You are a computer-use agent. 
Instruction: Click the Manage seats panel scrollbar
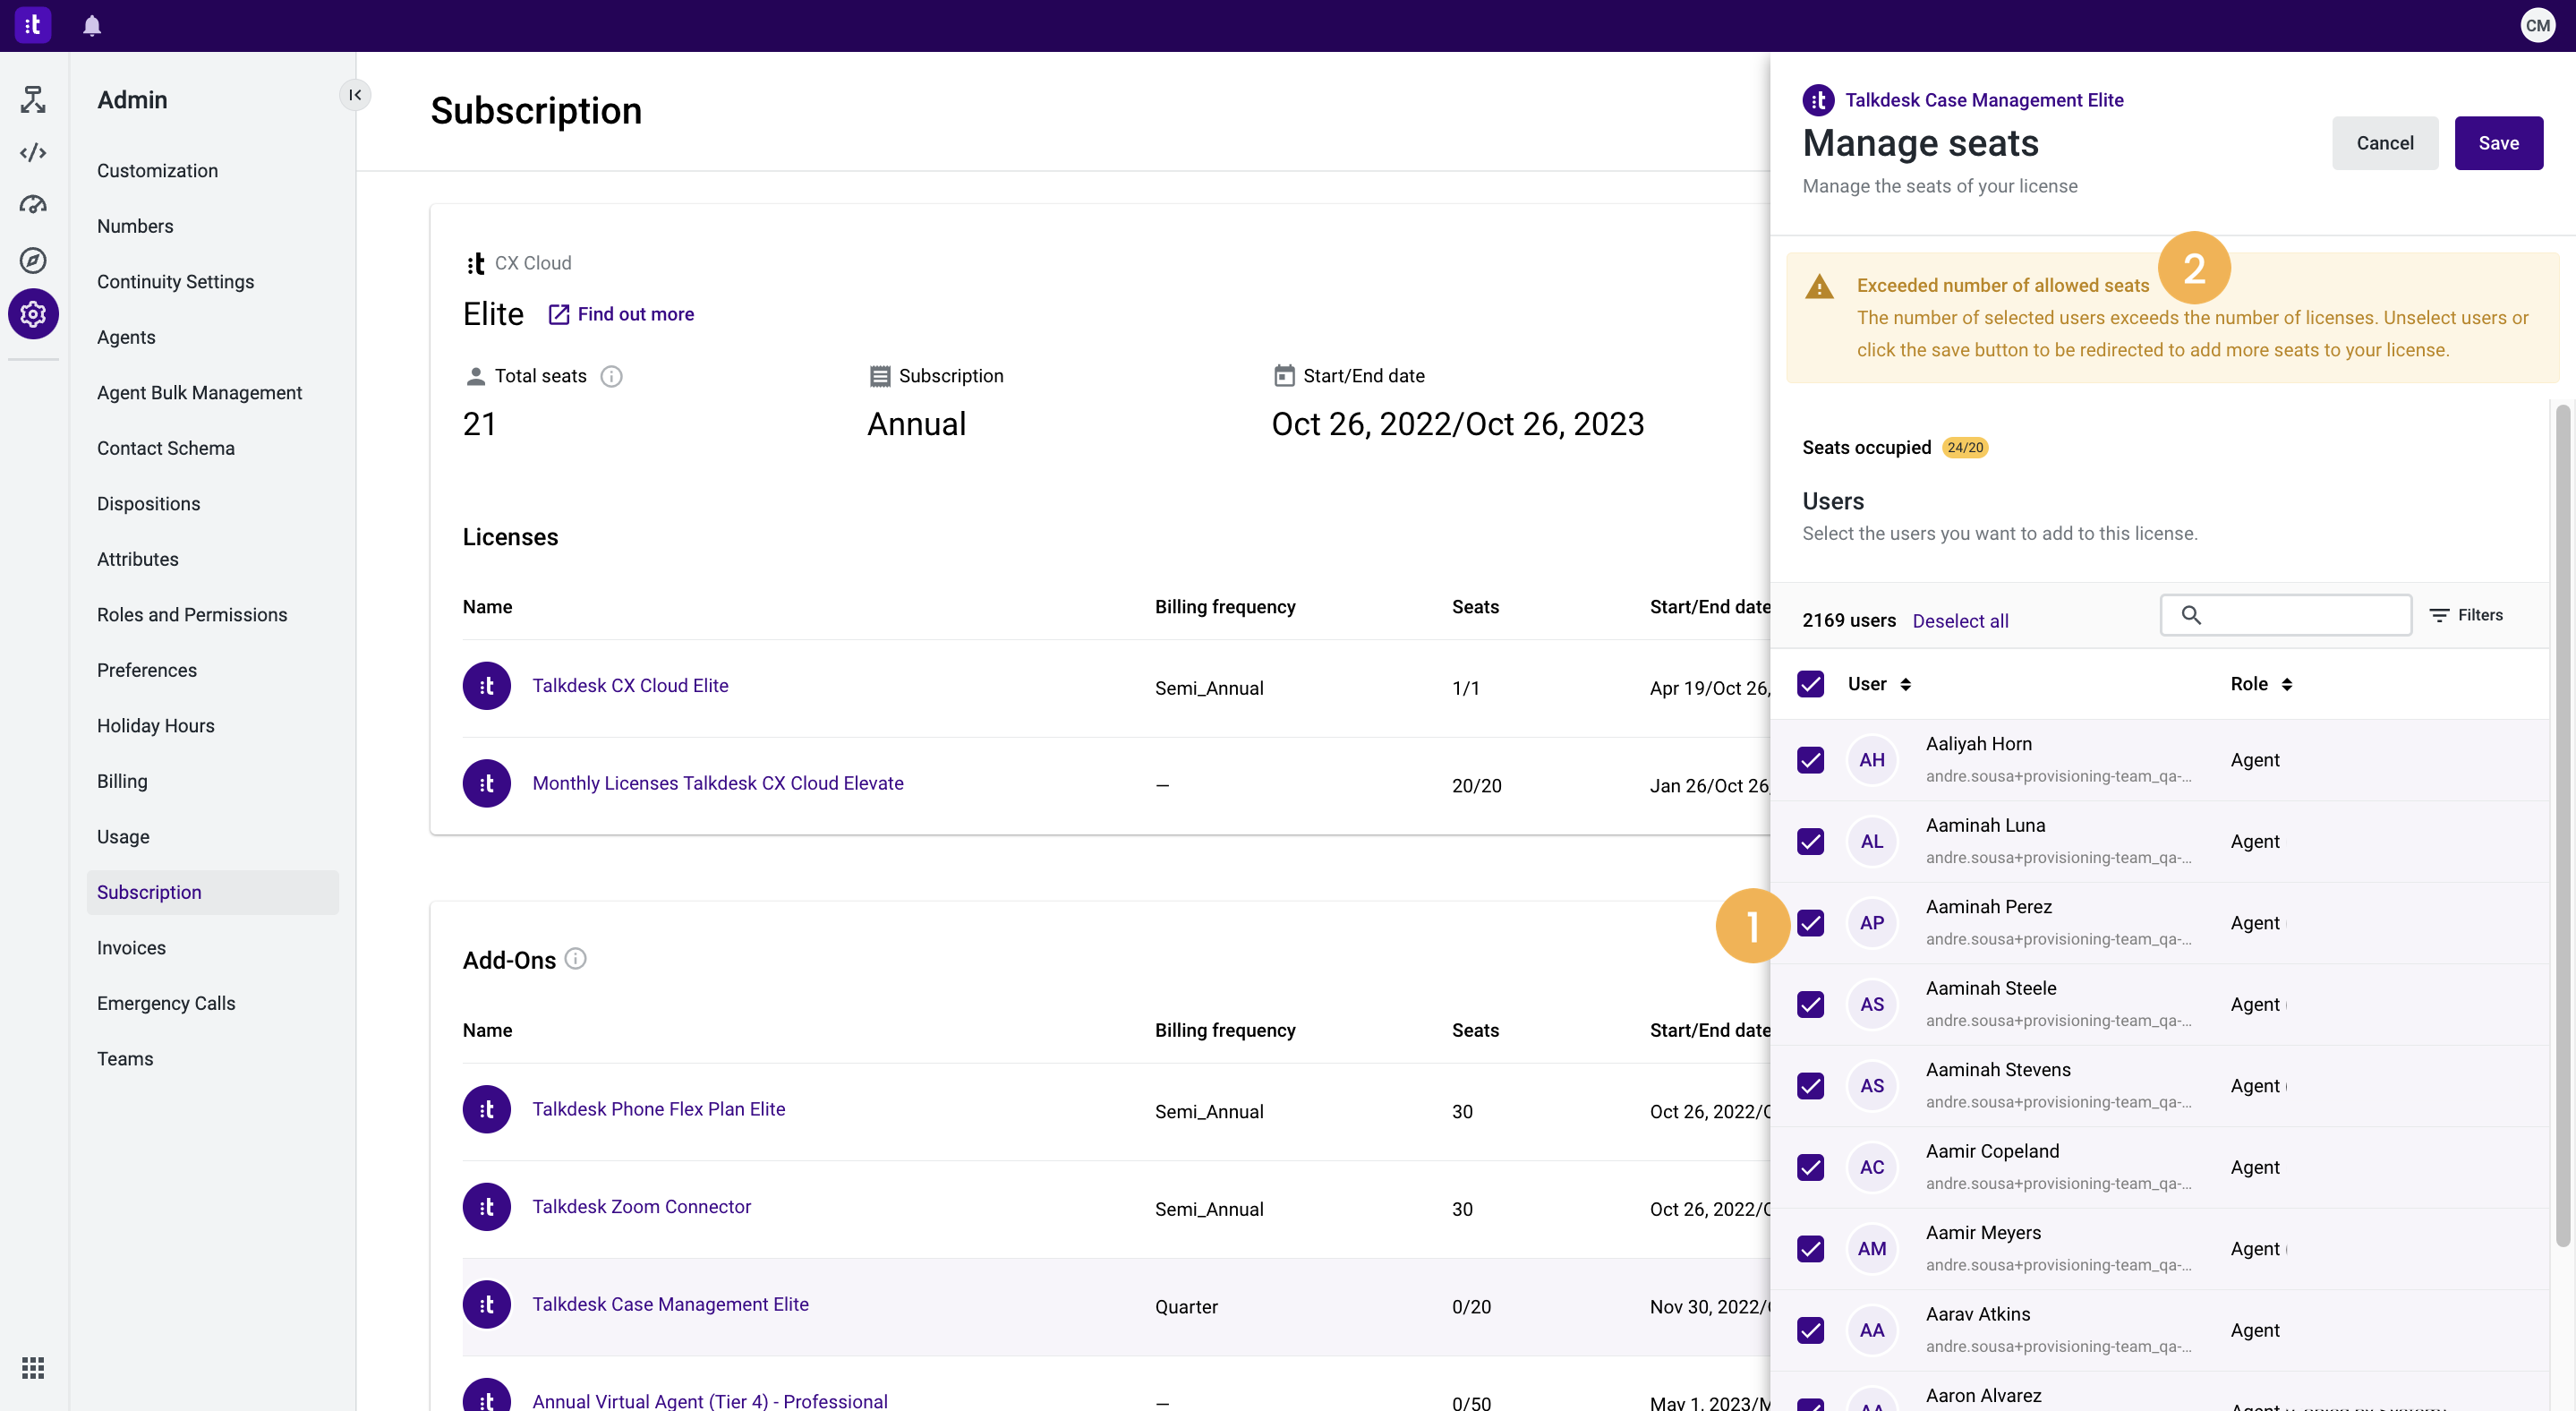pyautogui.click(x=2562, y=825)
